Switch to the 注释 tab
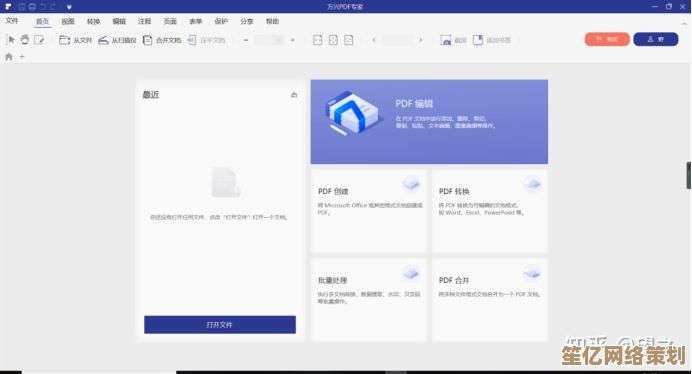Screen dimensions: 692x374 point(144,21)
